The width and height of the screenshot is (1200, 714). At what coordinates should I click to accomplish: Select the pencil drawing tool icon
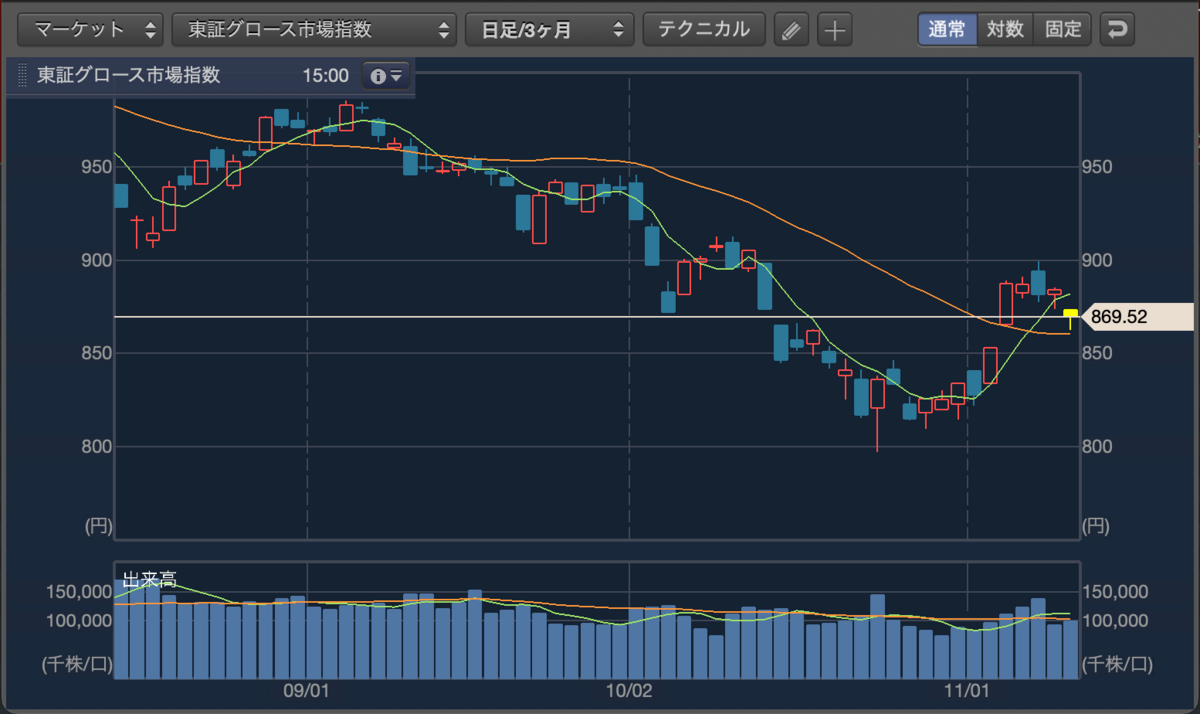pyautogui.click(x=791, y=30)
